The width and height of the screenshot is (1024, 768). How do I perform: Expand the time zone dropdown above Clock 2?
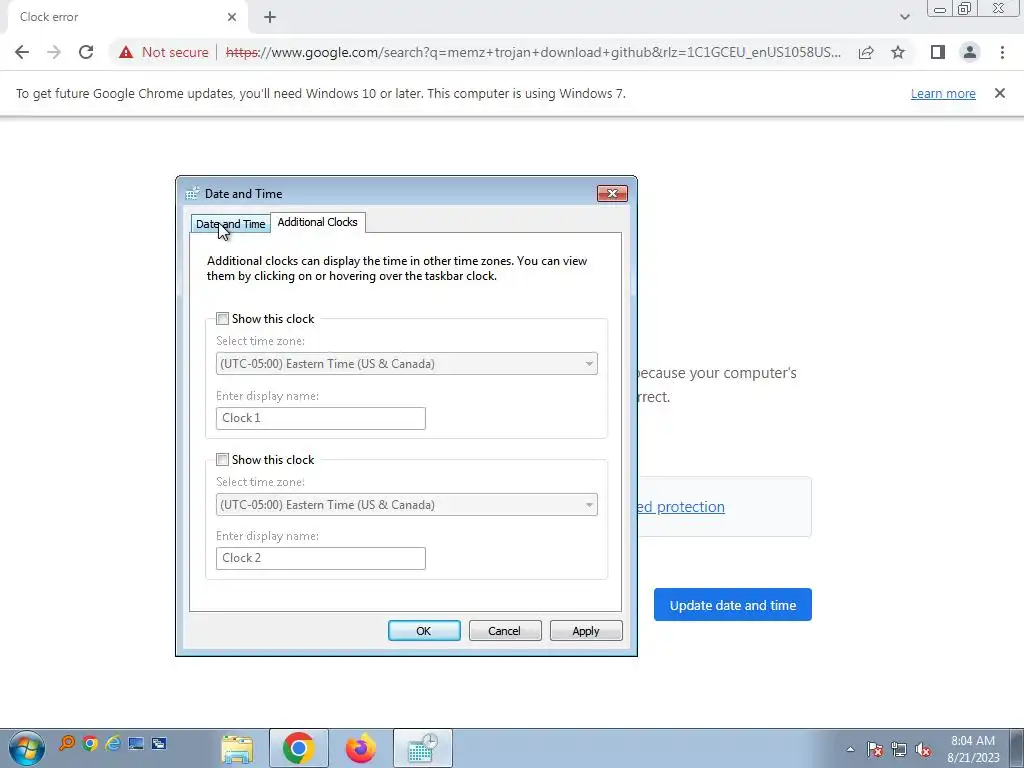click(x=406, y=505)
